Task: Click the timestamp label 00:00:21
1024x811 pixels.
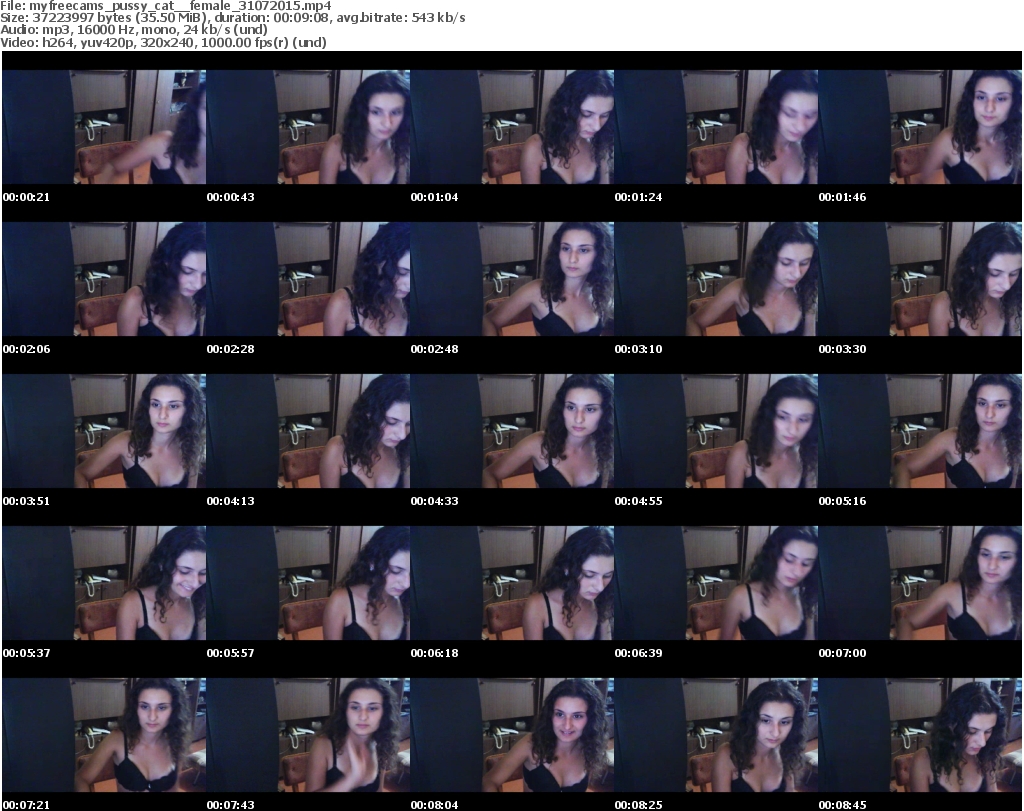Action: [x=26, y=197]
